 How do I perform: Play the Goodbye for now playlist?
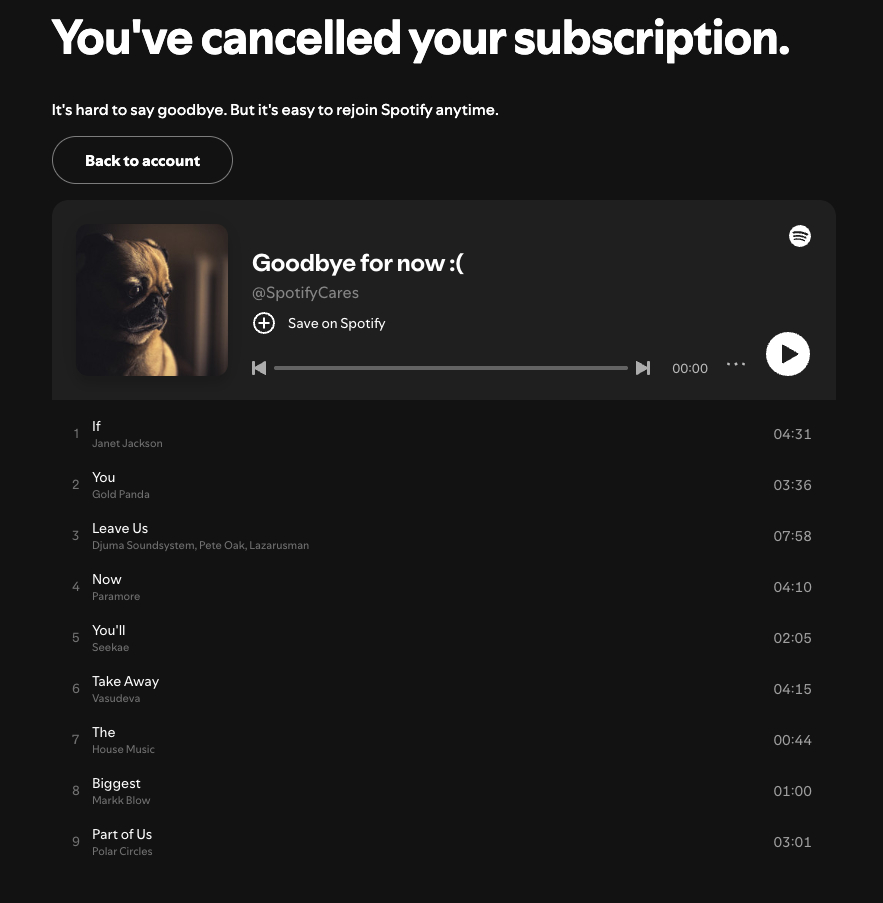click(x=787, y=354)
